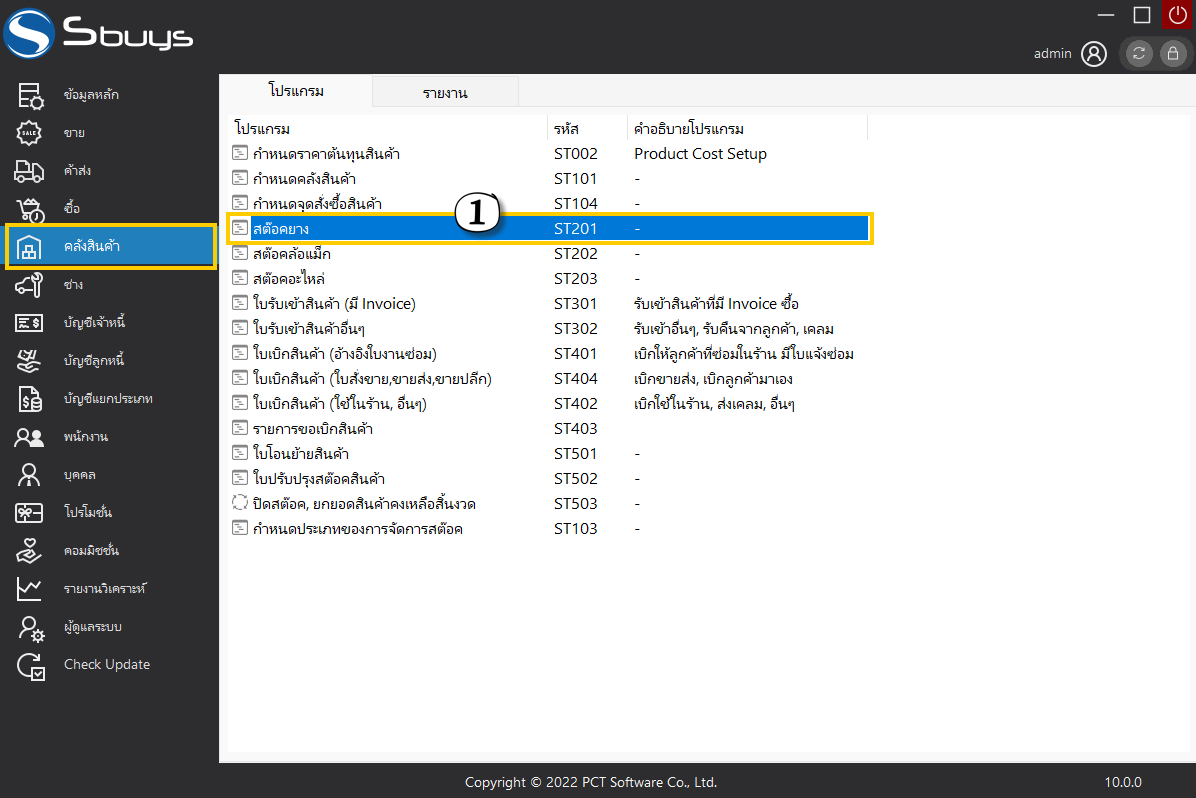Switch to the โปรแกรม tab
1196x798 pixels.
(296, 91)
